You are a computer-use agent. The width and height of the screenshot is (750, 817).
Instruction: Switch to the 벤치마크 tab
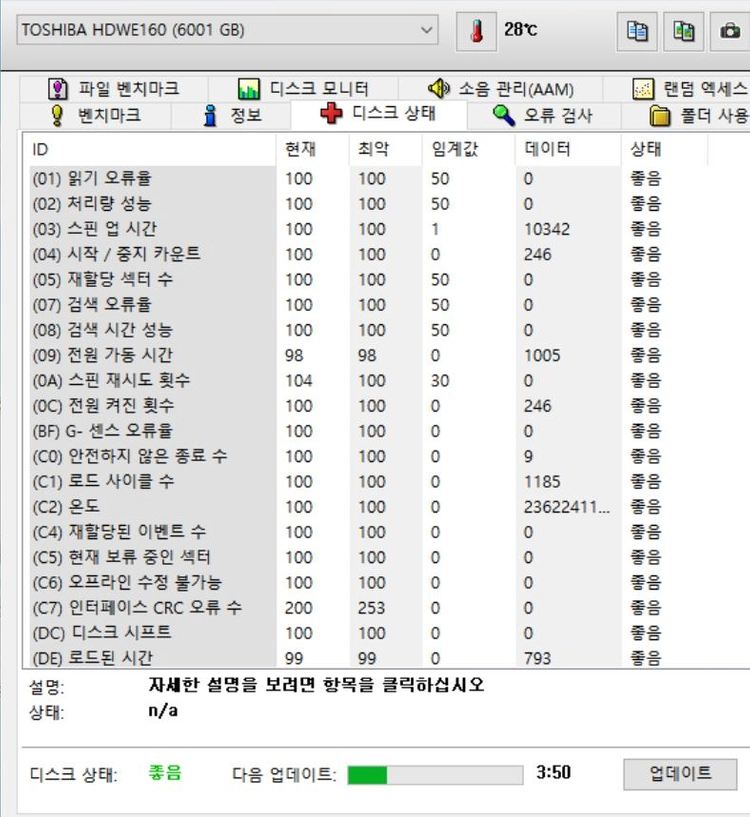(95, 115)
